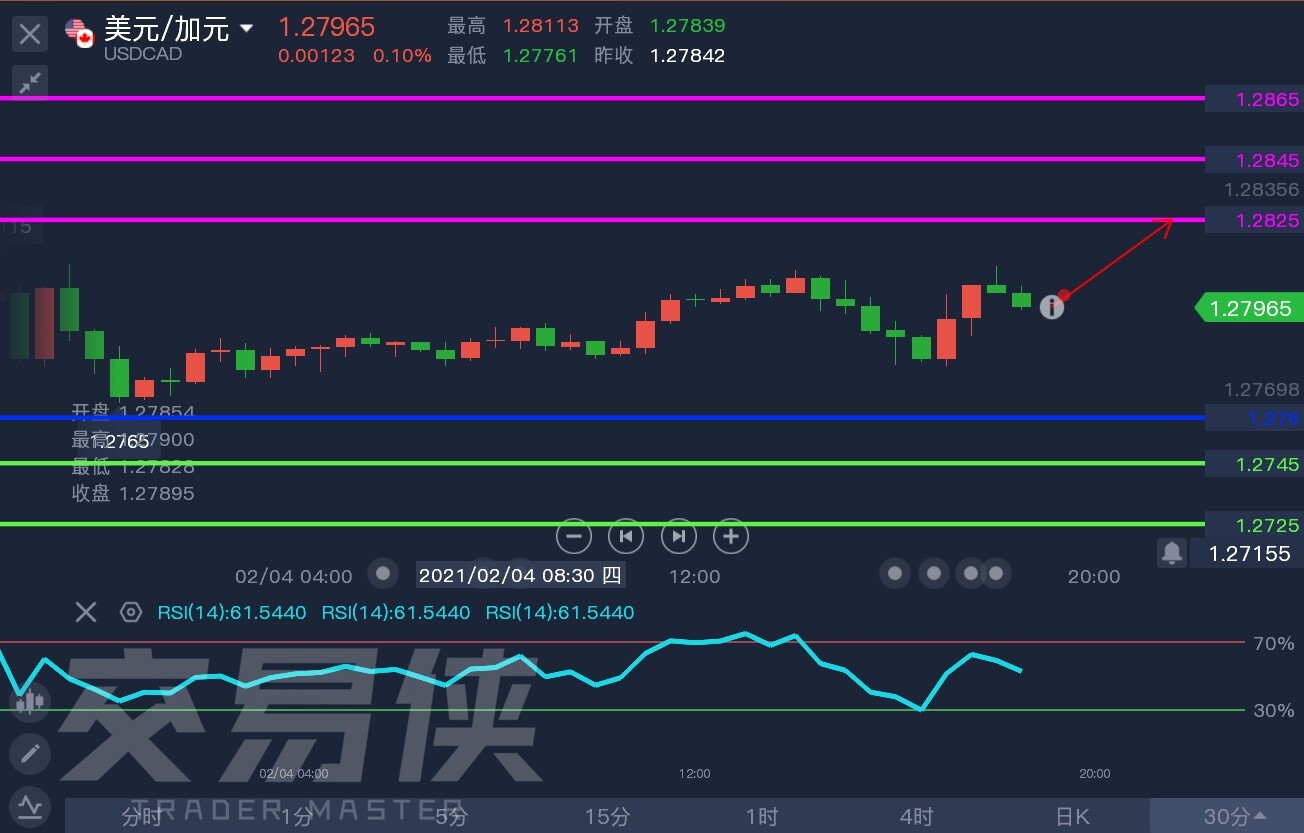Viewport: 1304px width, 833px height.
Task: Select the blue 1.276 line label
Action: tap(1254, 418)
